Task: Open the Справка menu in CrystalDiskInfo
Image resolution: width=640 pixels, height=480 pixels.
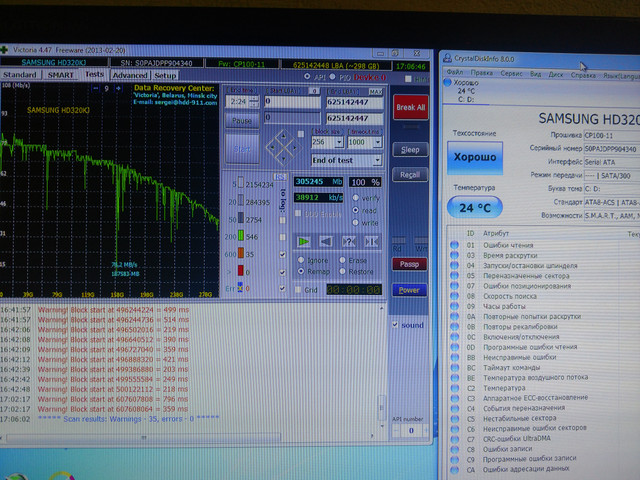Action: pyautogui.click(x=583, y=75)
